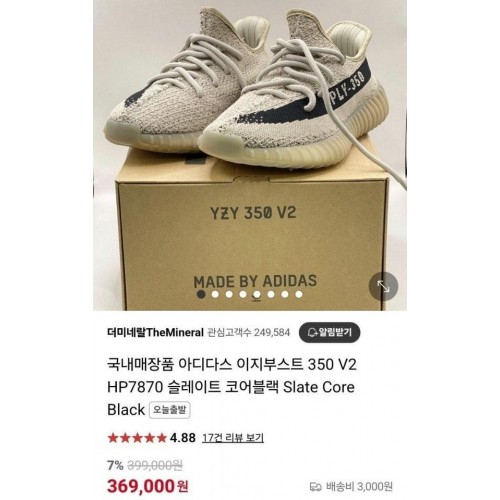Open the sixth image via dot
Screen dimensions: 500x500
271,294
